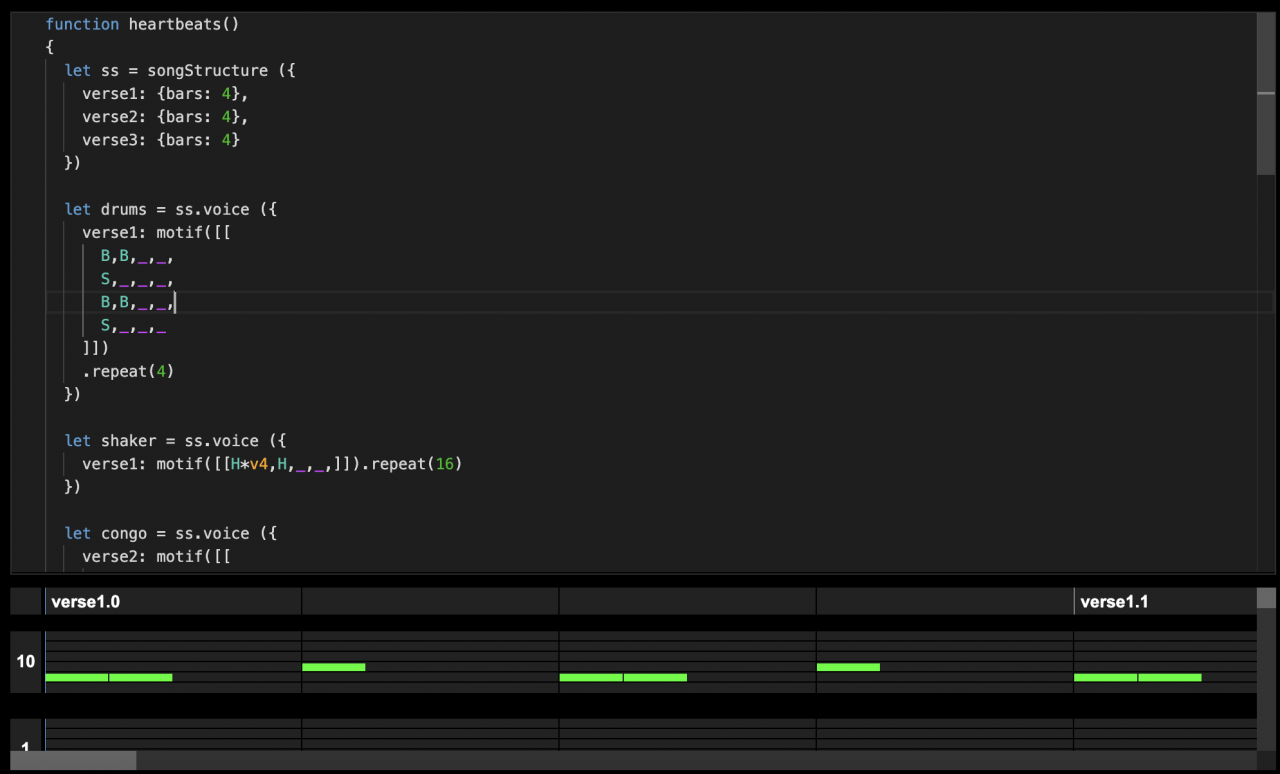Click the piano roll vertical scrollbar thumb
The width and height of the screenshot is (1280, 774).
[1266, 598]
